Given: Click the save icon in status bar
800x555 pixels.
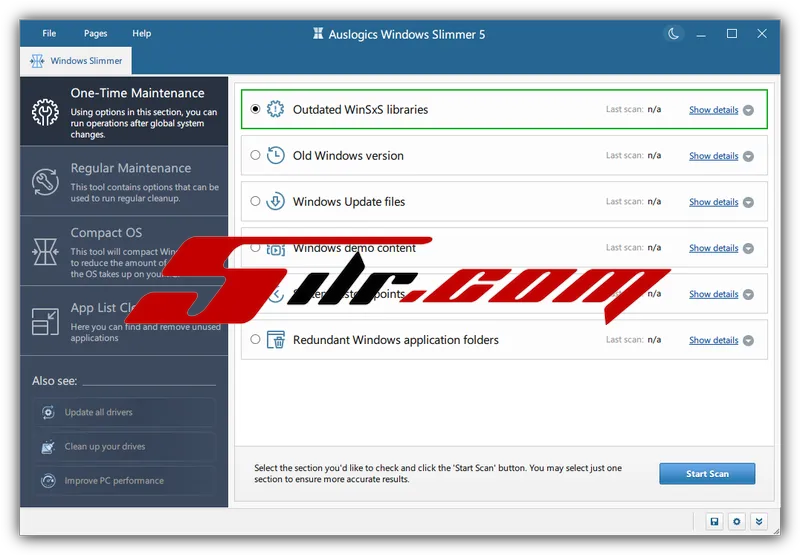Looking at the screenshot, I should pyautogui.click(x=714, y=521).
